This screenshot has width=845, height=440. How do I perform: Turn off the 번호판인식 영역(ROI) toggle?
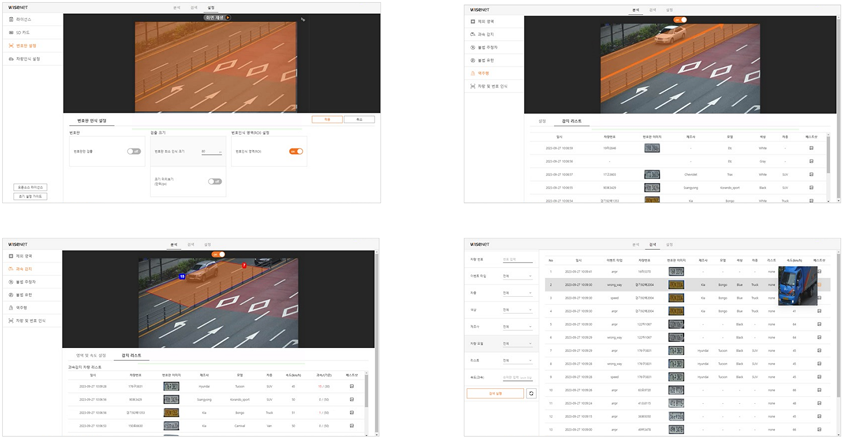pos(296,151)
